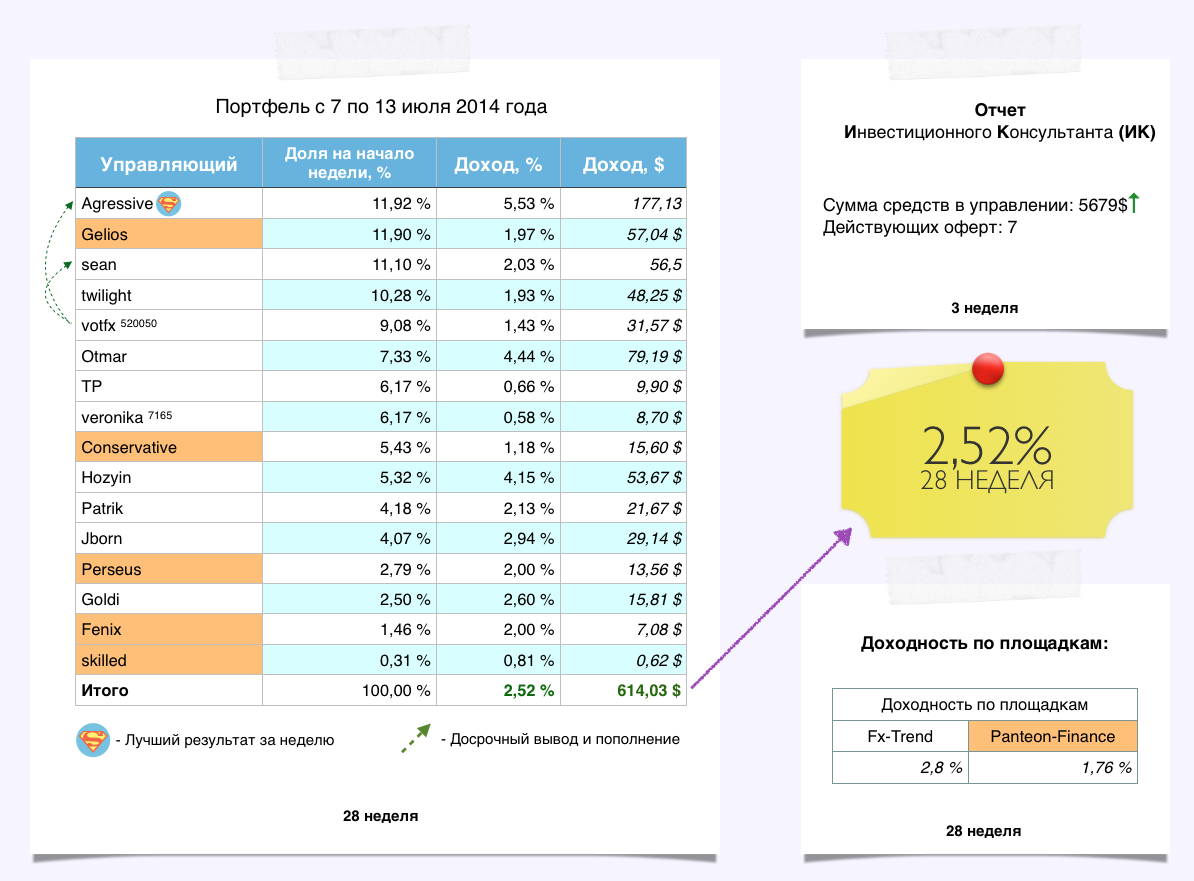Click the 1,76 % Panteon-Finance yield

point(1106,768)
